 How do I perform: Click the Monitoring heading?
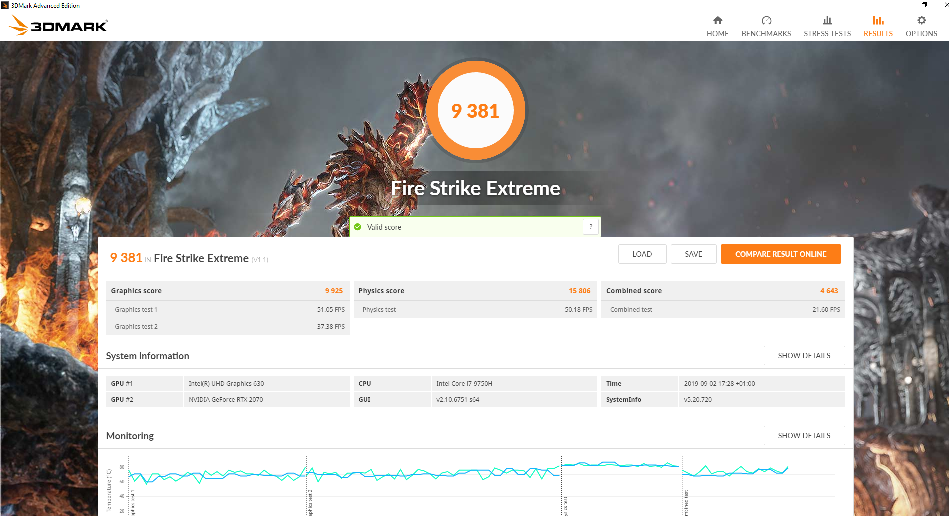pos(130,436)
